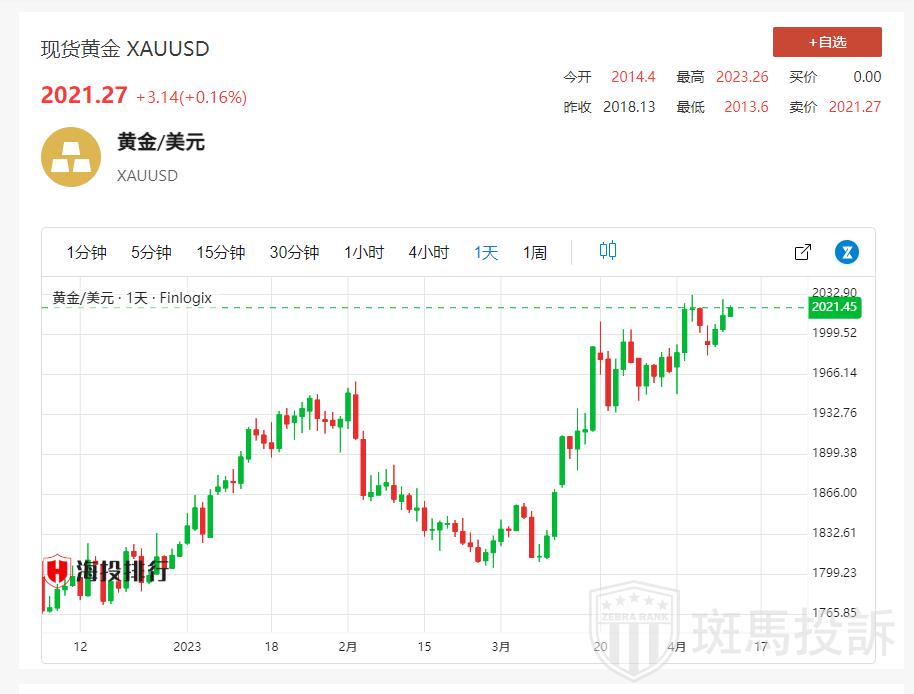914x694 pixels.
Task: Click the green 2021.45 price label
Action: click(x=835, y=307)
